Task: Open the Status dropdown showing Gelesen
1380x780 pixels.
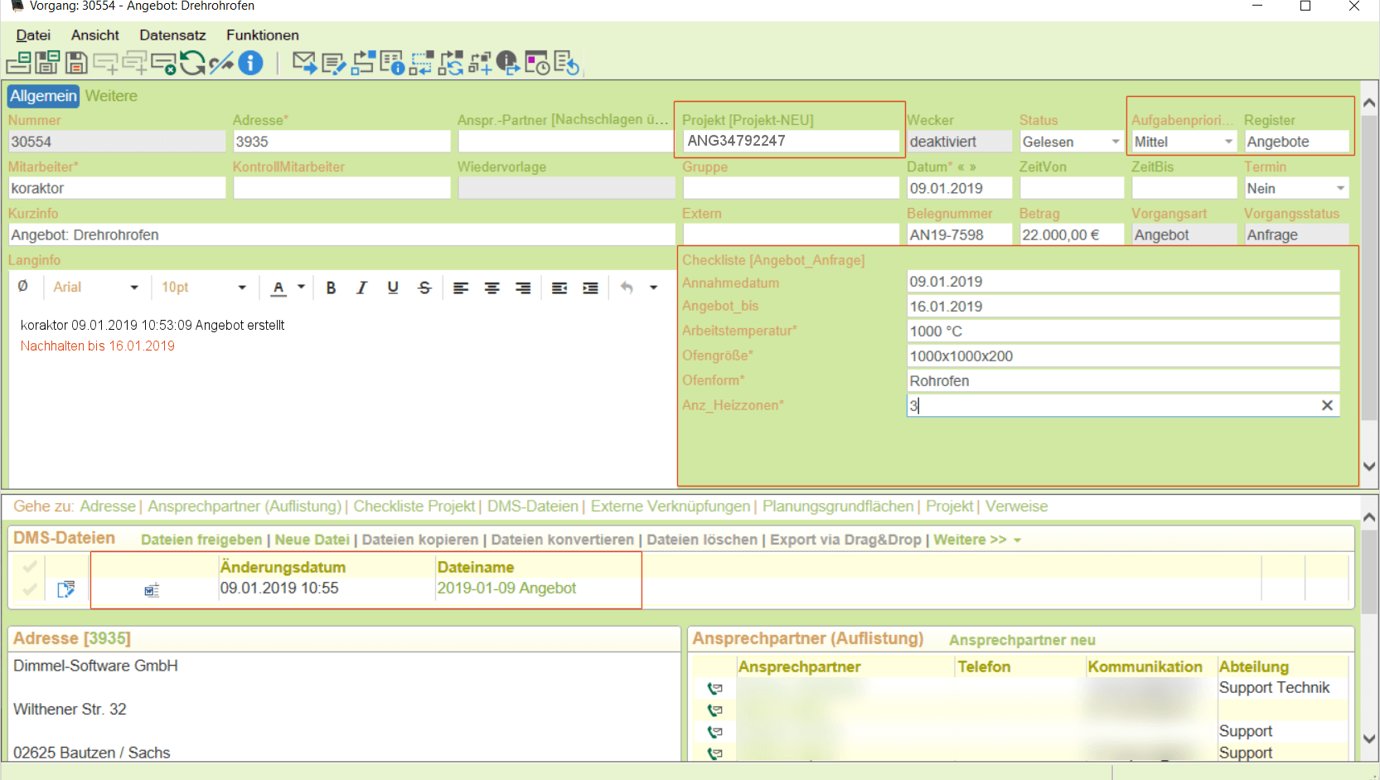Action: pyautogui.click(x=1115, y=142)
